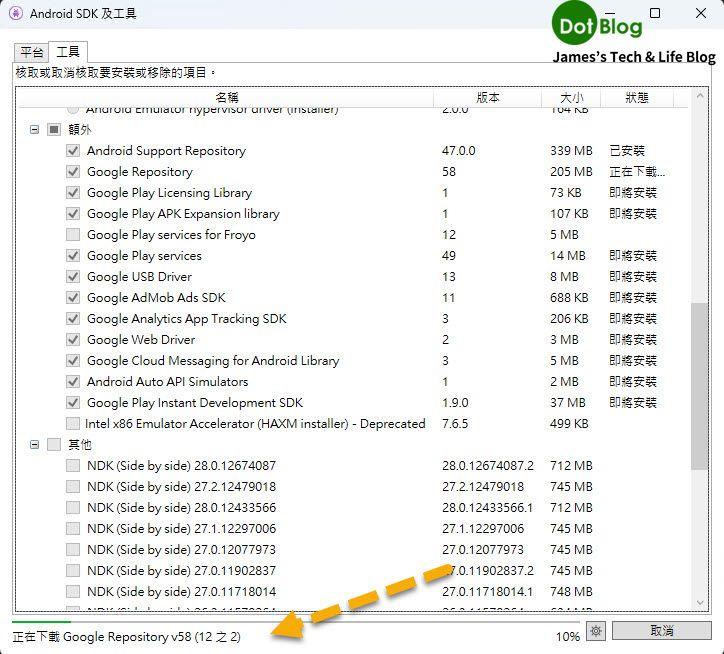Open the settings gear beside the cancel button
Screen dimensions: 724x654
[596, 630]
